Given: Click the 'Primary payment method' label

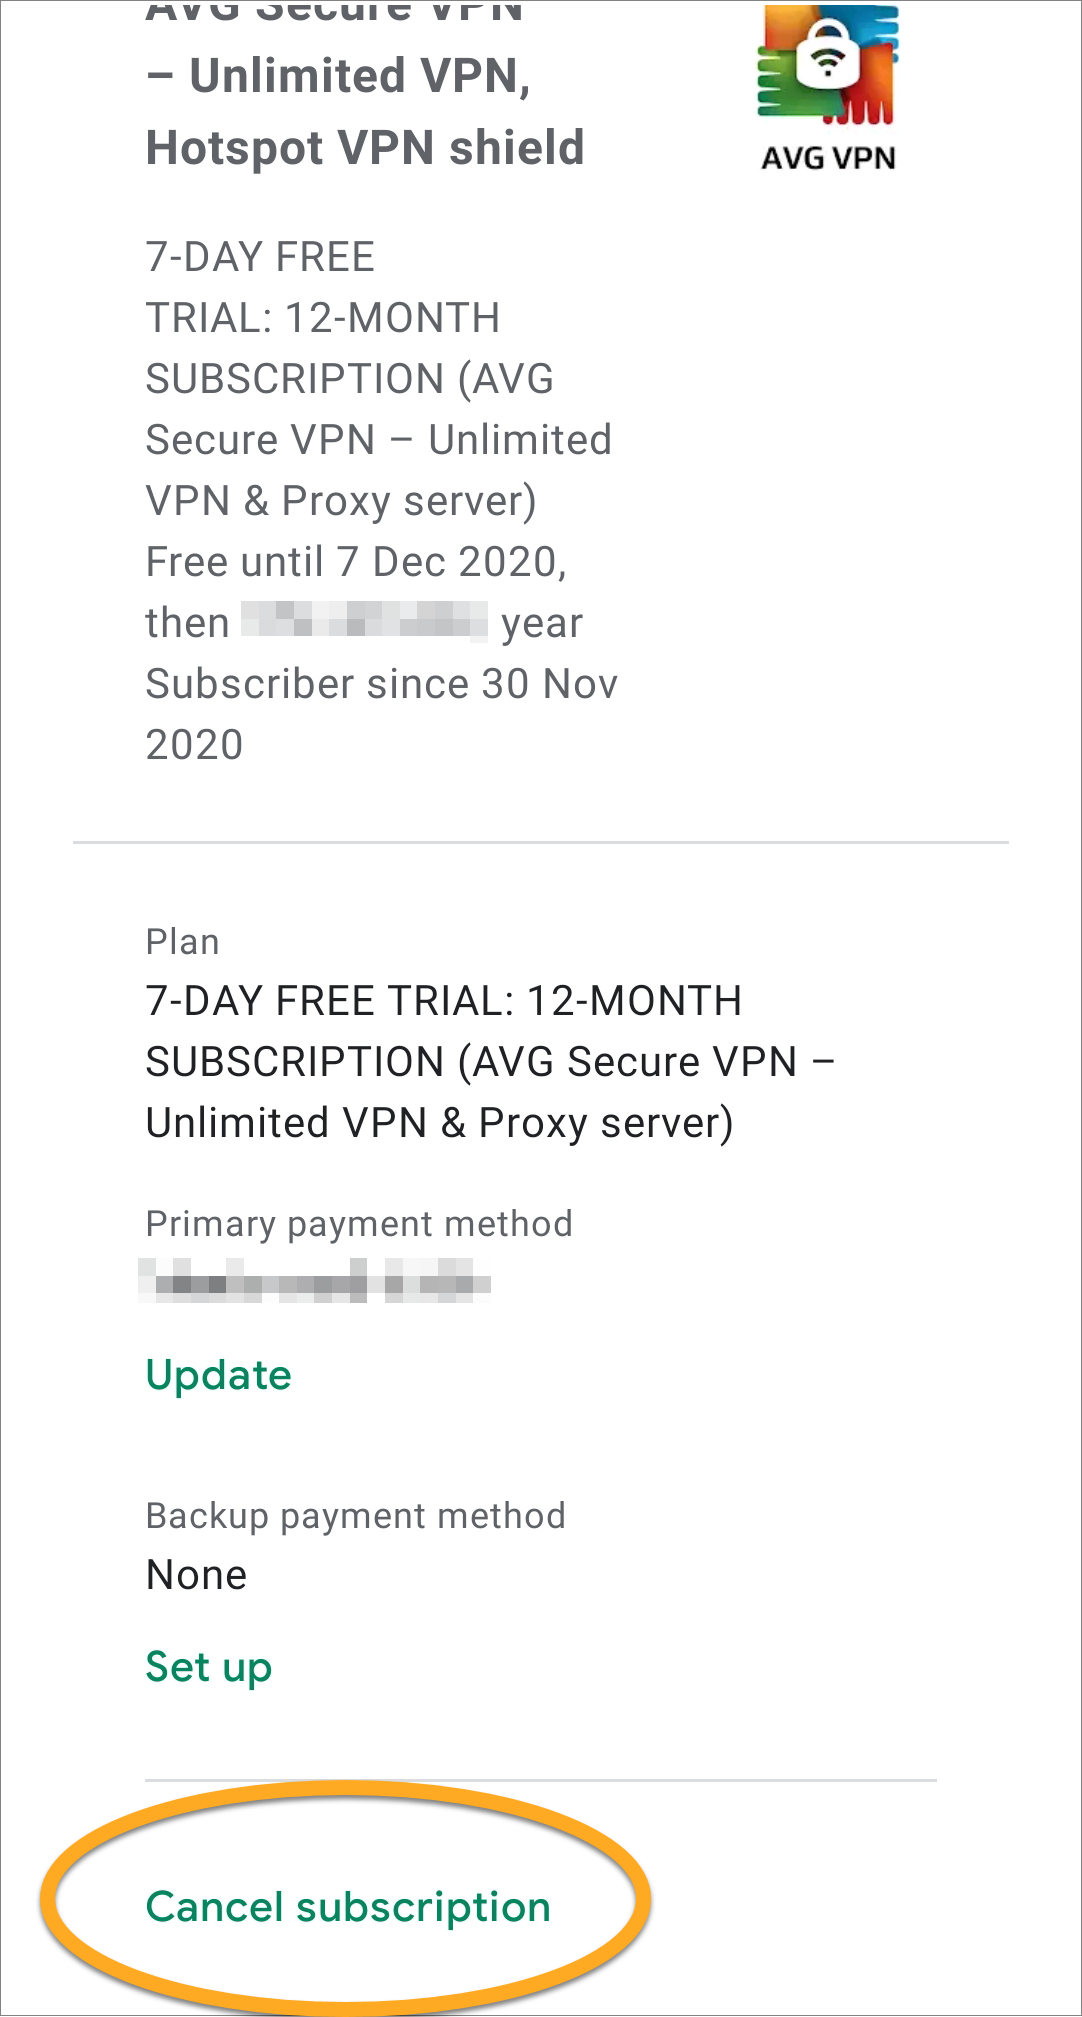Looking at the screenshot, I should tap(359, 1224).
